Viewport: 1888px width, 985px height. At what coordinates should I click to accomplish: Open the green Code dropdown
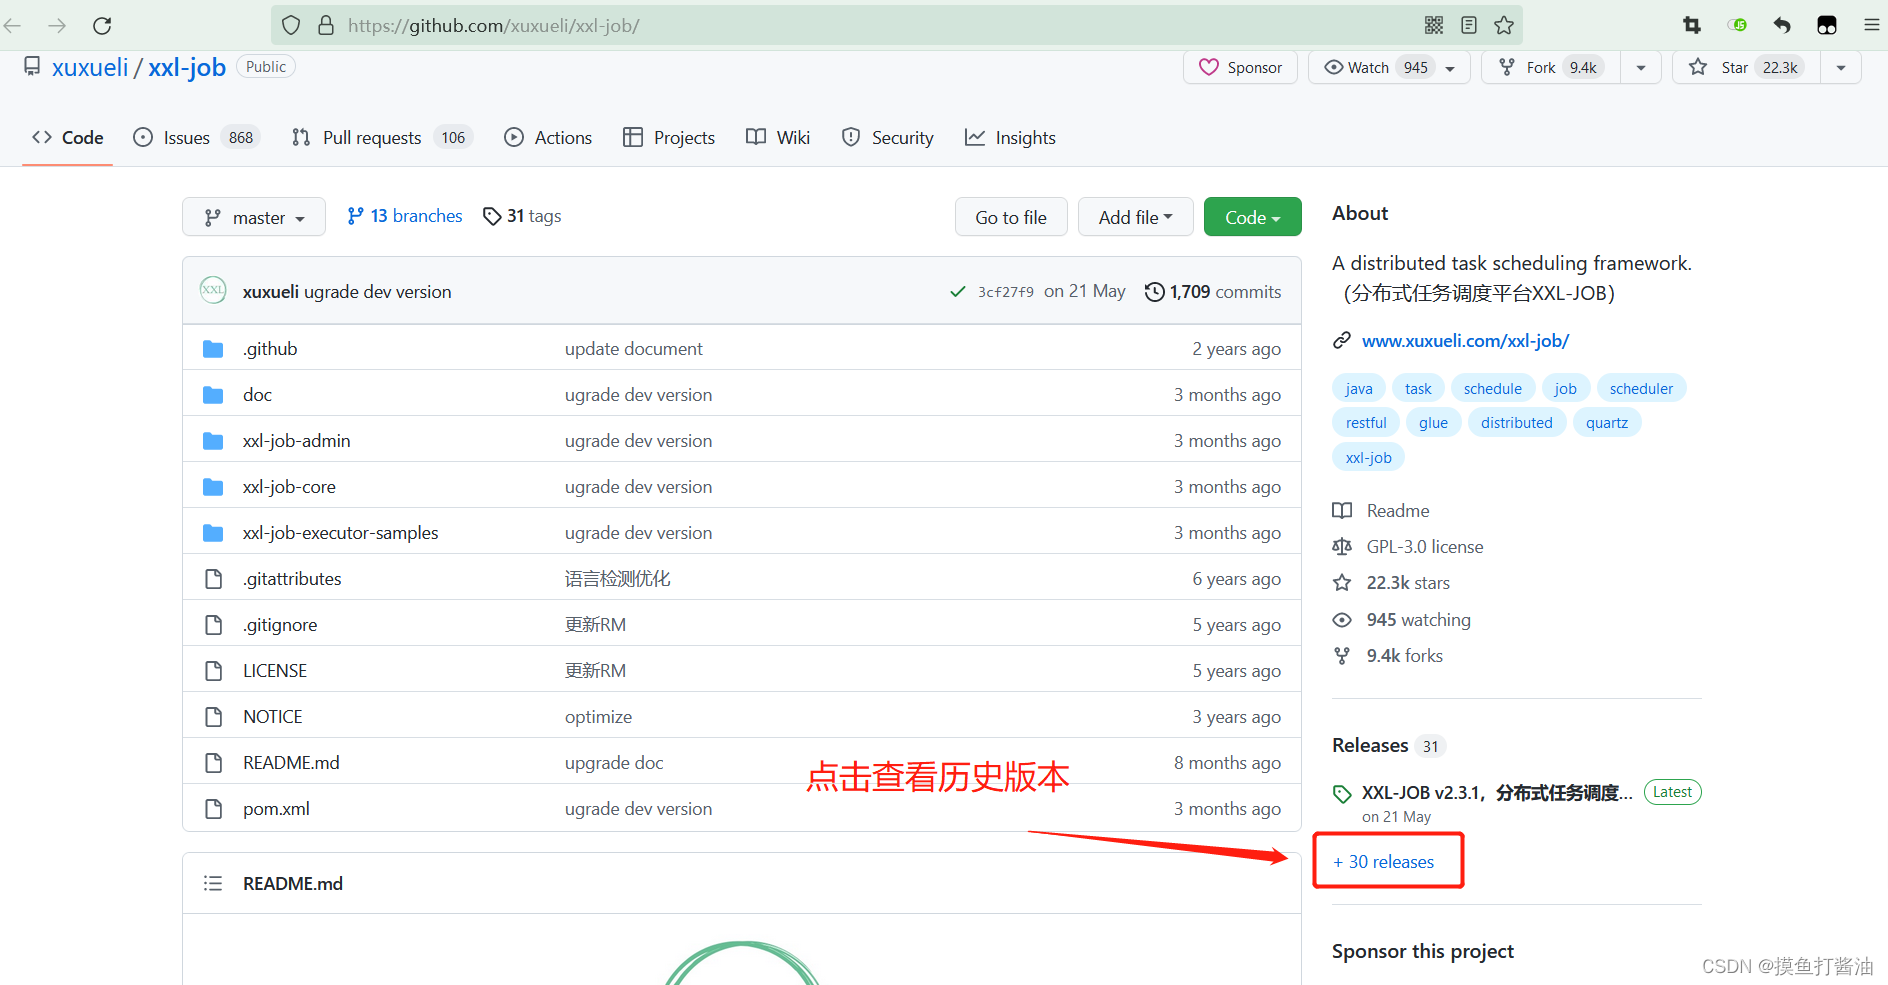[x=1252, y=217]
